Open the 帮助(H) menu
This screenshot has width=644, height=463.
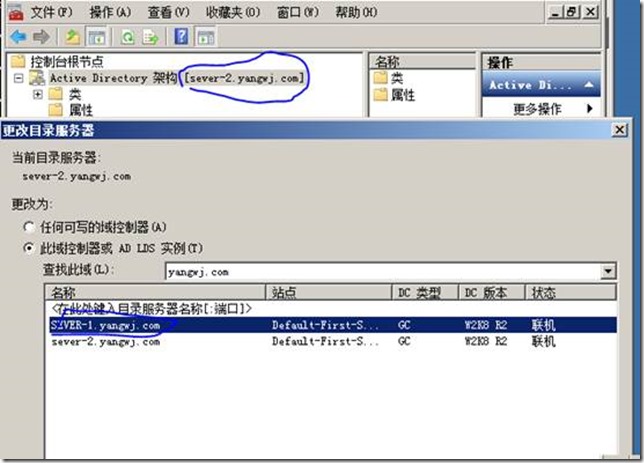(x=356, y=12)
